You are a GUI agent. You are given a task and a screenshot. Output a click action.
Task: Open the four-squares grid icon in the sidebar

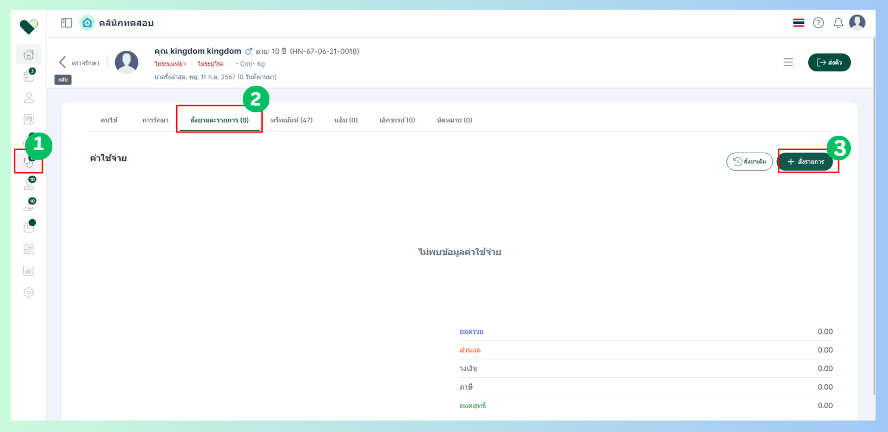[x=29, y=249]
